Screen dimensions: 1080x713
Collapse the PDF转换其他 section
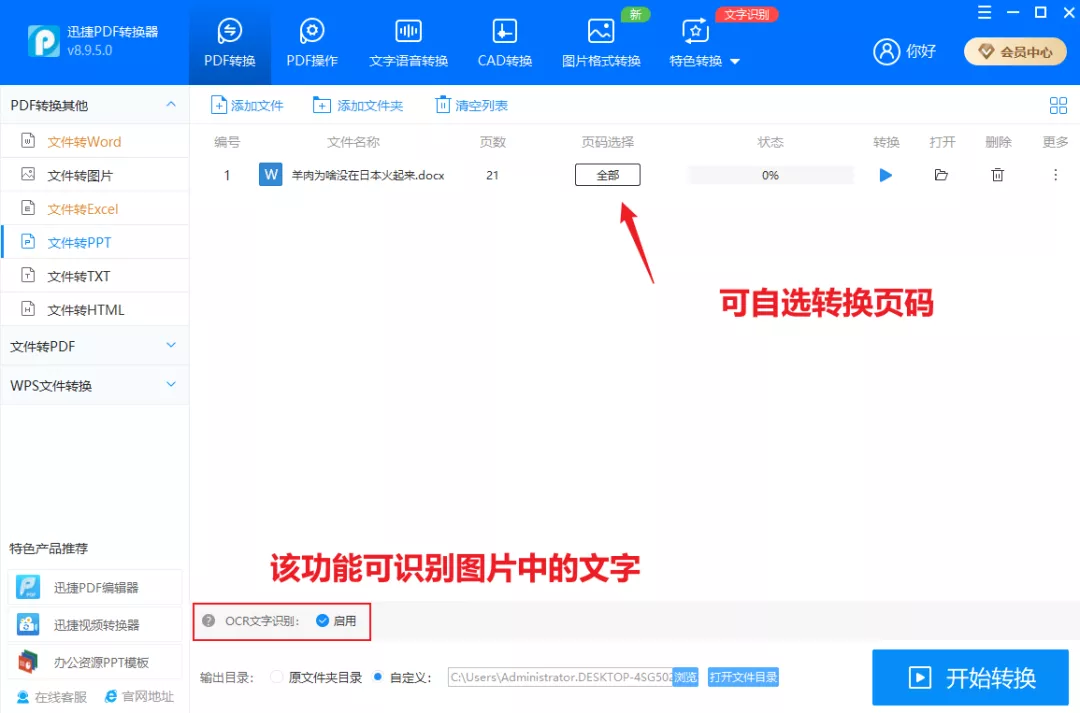[x=171, y=105]
